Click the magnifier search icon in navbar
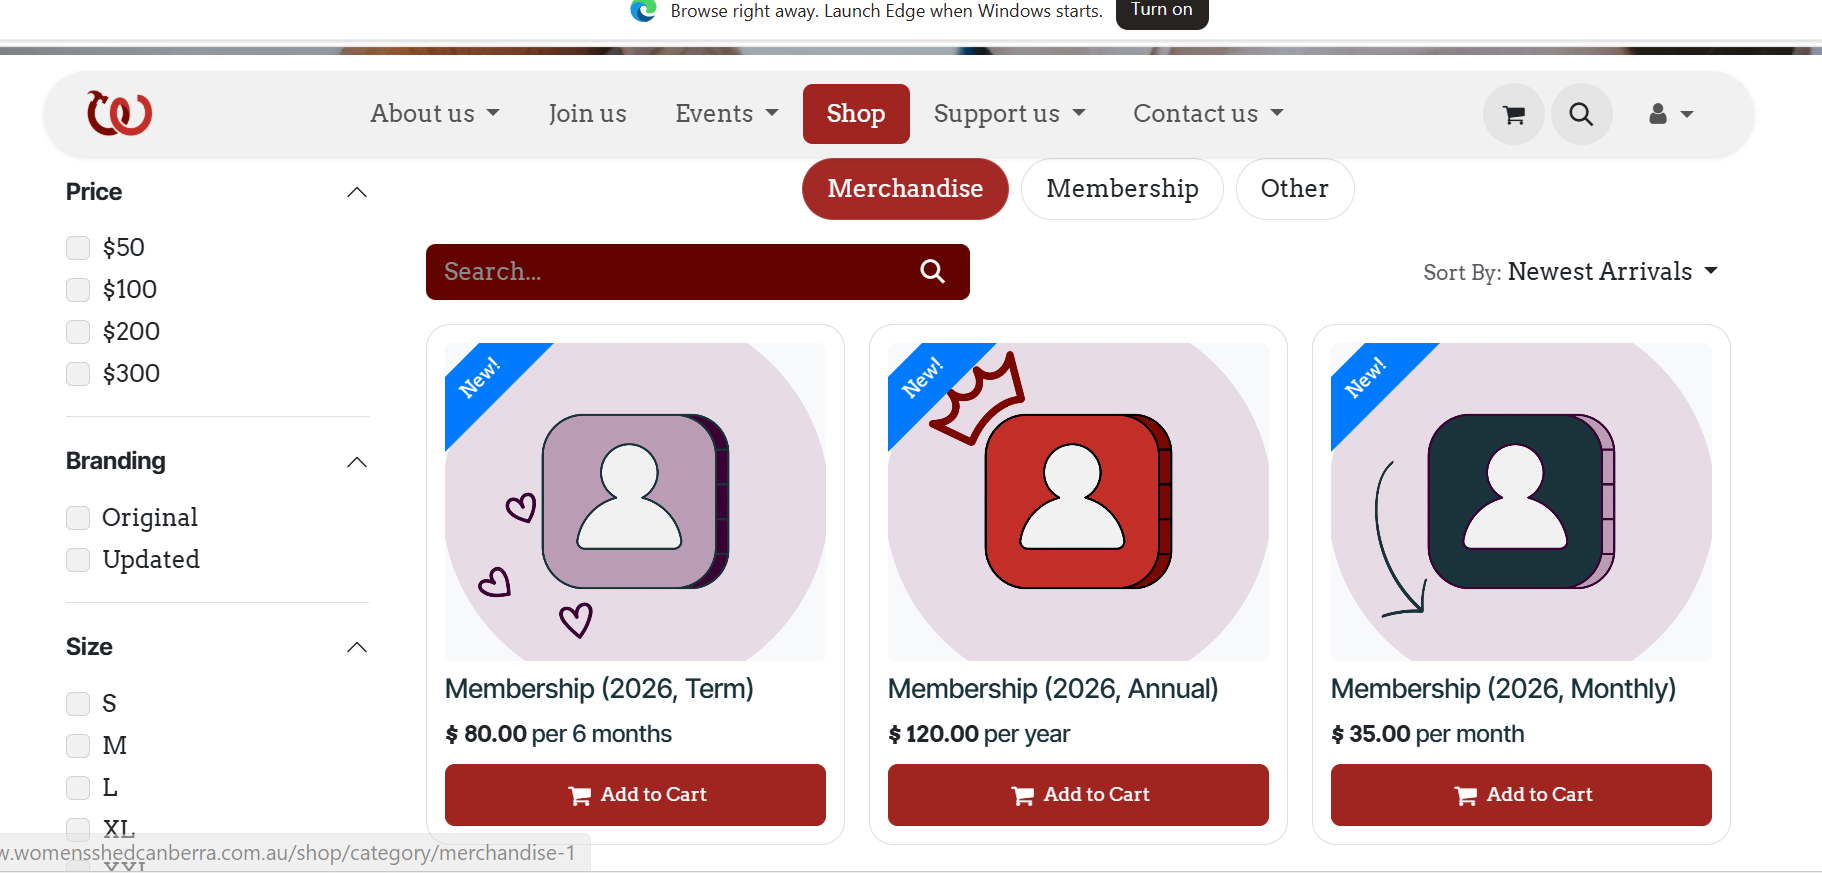The height and width of the screenshot is (873, 1822). [x=1581, y=114]
